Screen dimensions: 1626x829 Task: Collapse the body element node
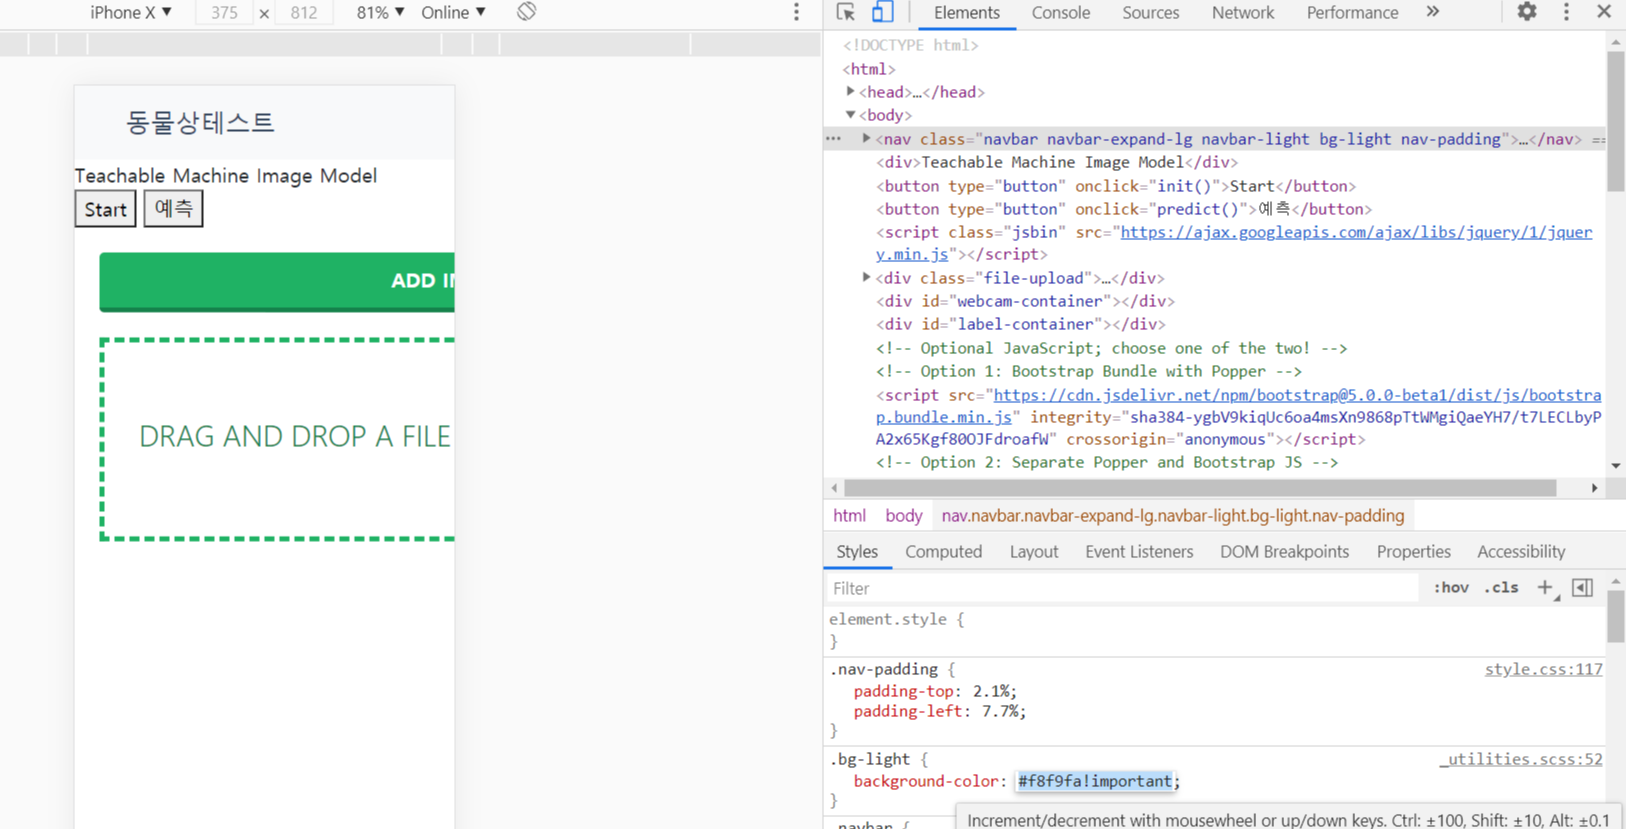(x=851, y=115)
